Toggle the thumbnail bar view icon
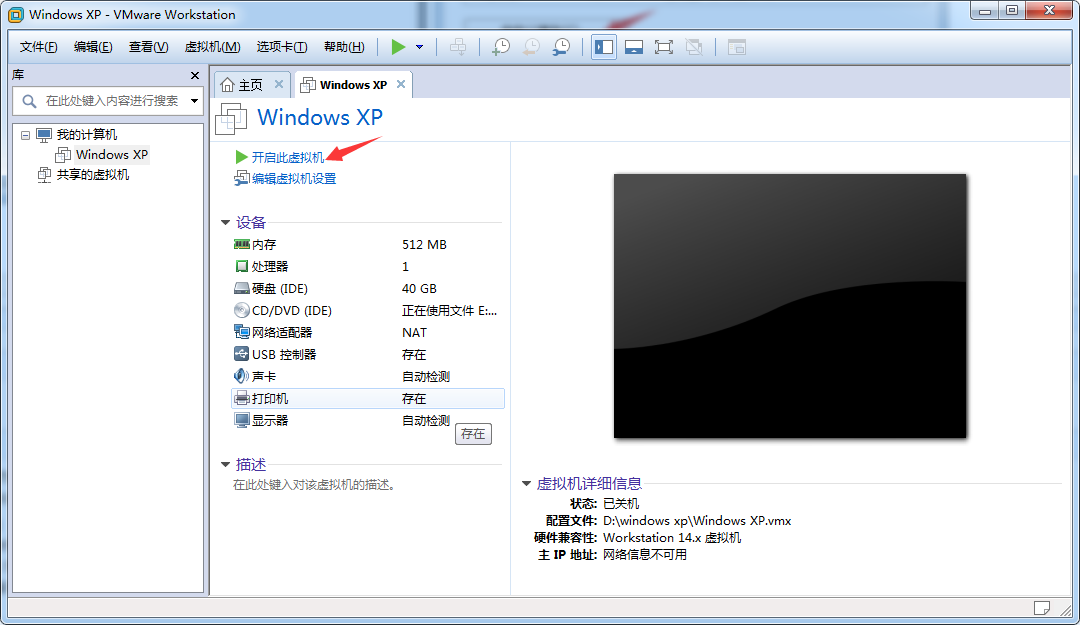This screenshot has width=1080, height=625. [634, 47]
